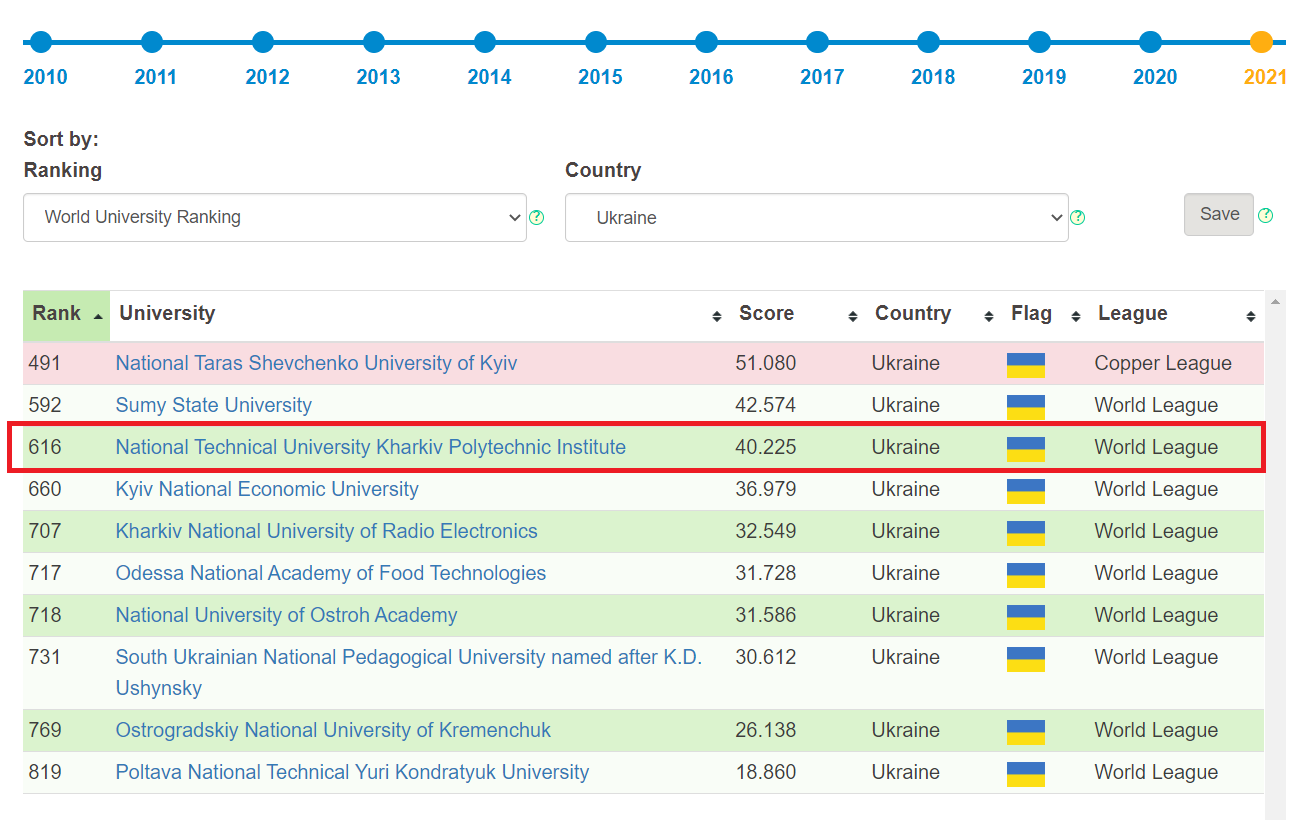Jump to year 2012 on timeline
The width and height of the screenshot is (1311, 820).
pos(263,42)
